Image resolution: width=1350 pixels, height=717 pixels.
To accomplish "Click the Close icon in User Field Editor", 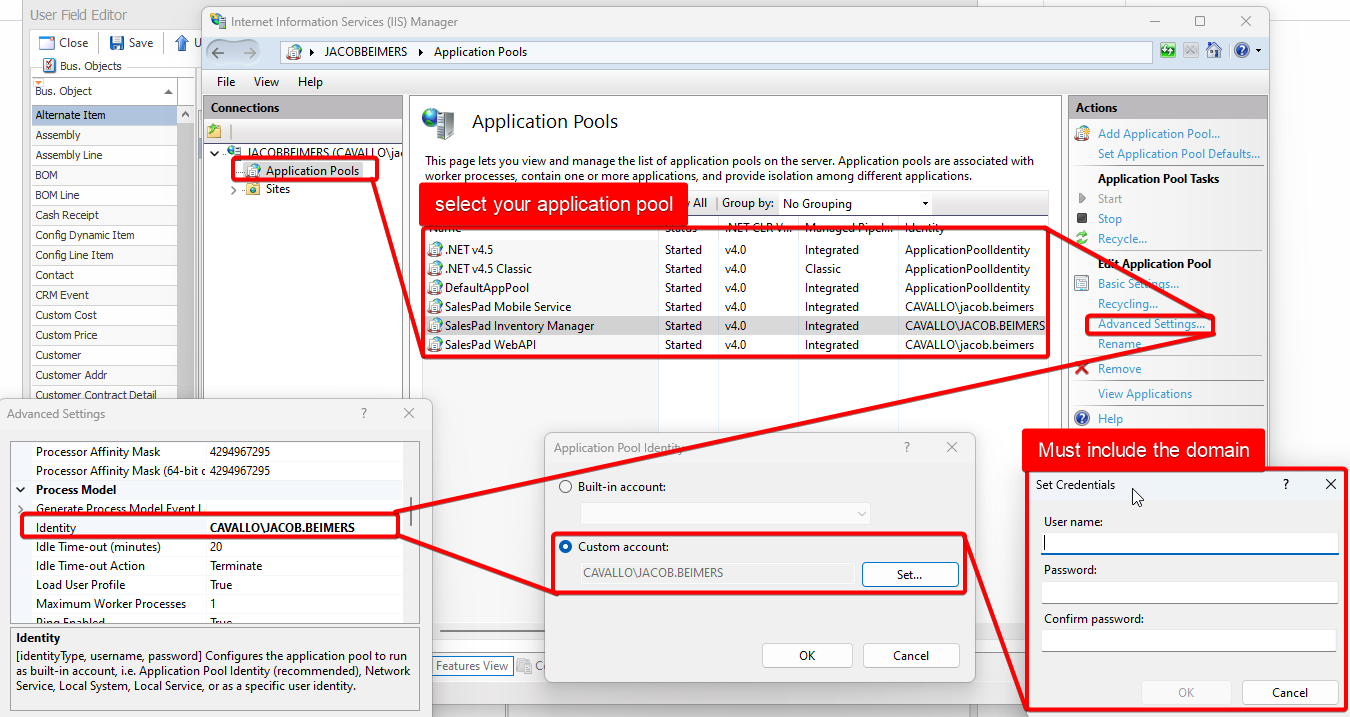I will coord(46,43).
